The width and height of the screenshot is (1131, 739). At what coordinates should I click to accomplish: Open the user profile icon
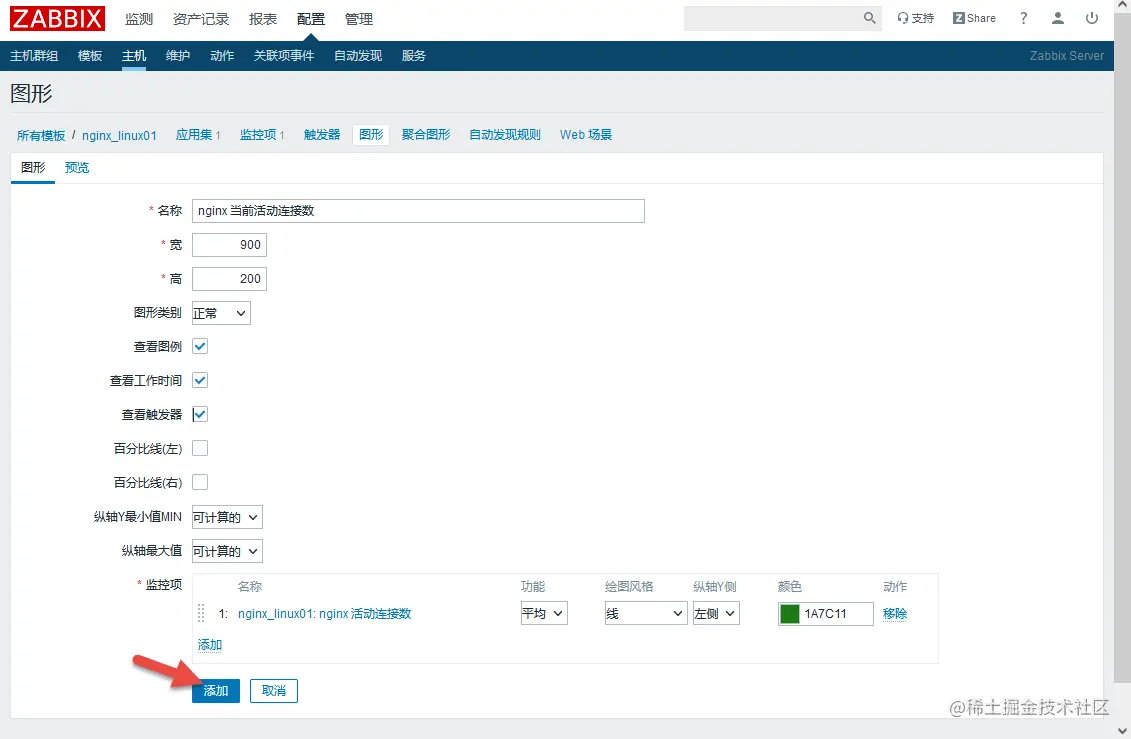click(1058, 17)
